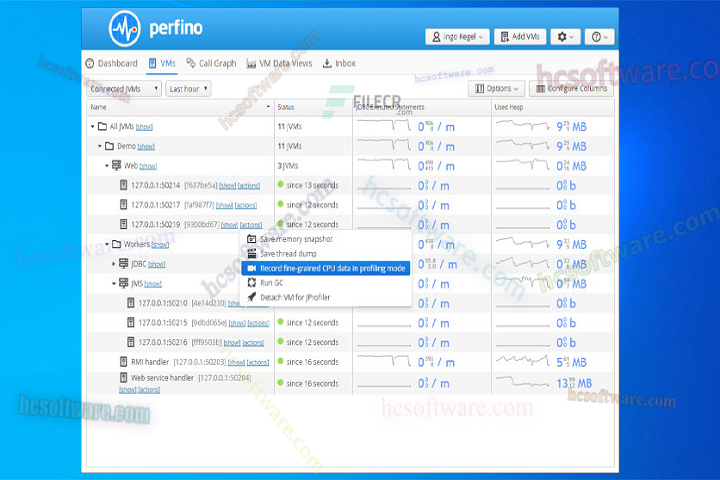Click the Detach VM rocket icon
The image size is (720, 480).
[251, 297]
